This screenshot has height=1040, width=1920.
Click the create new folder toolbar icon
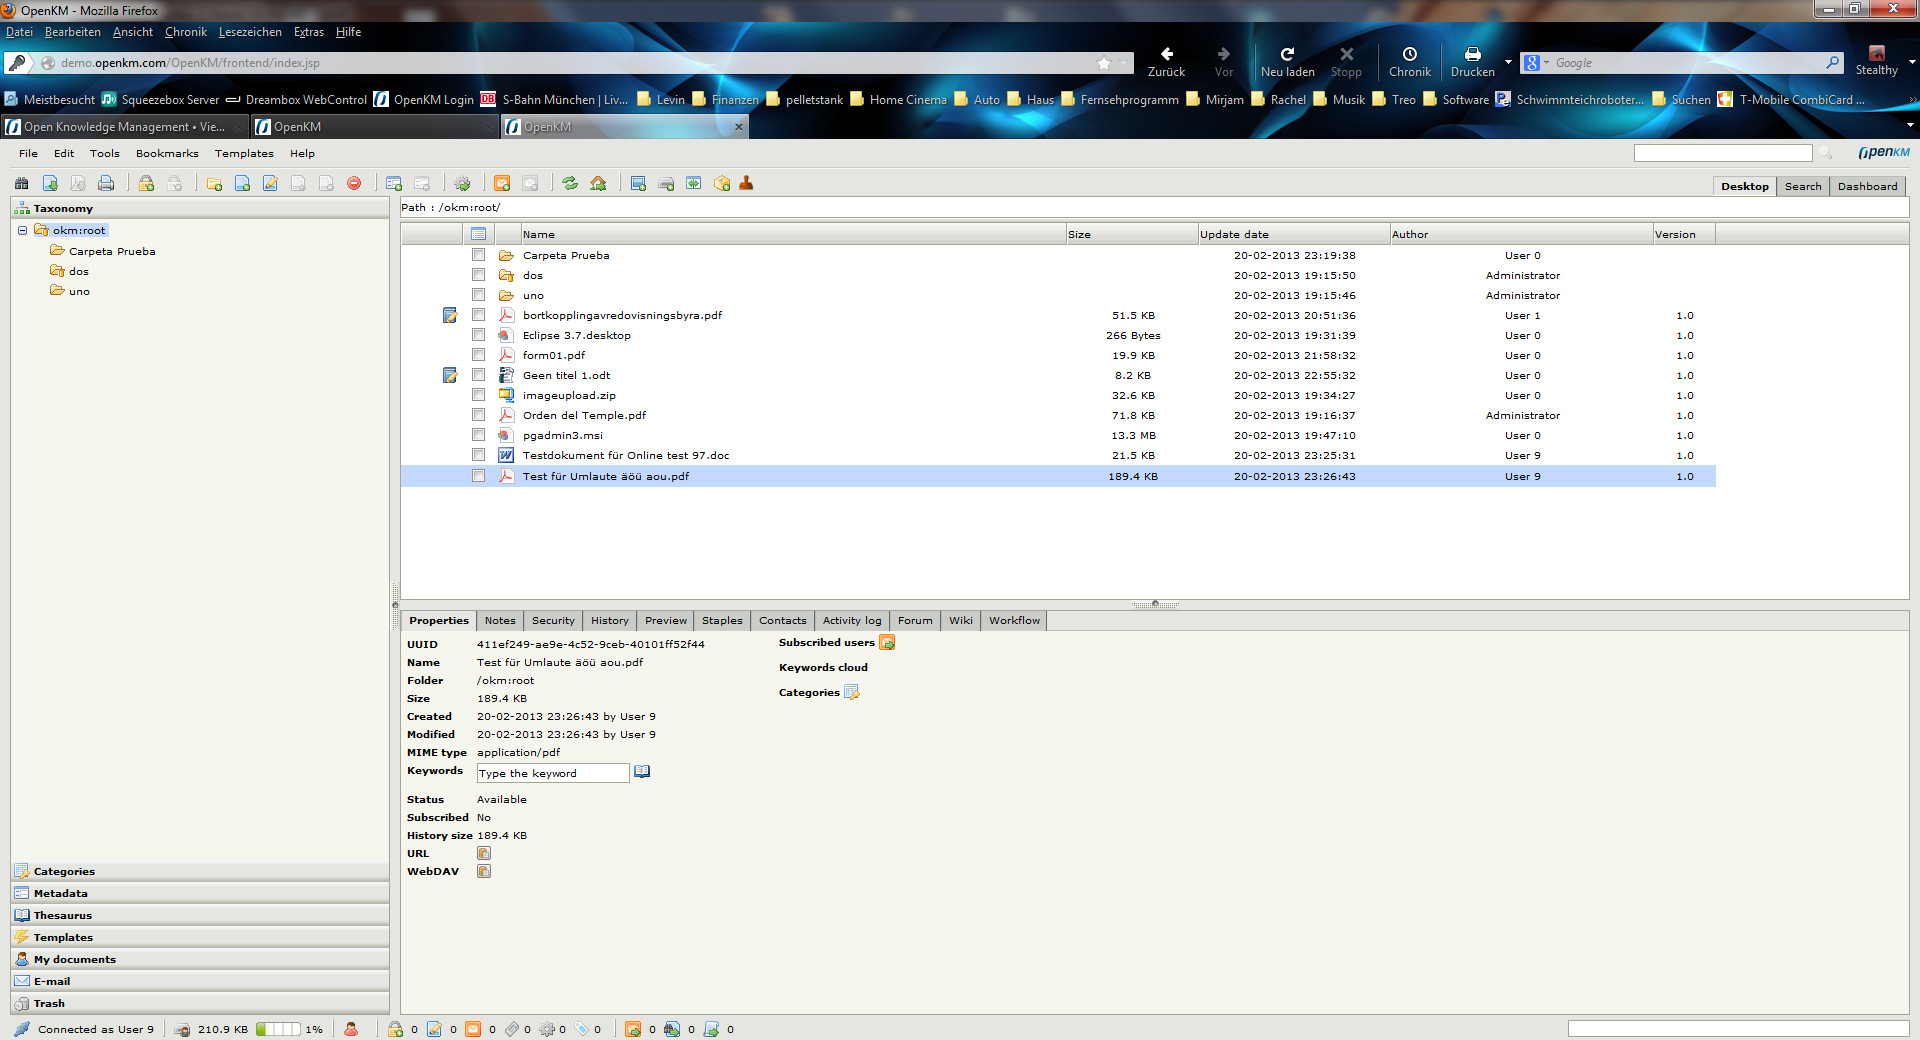point(214,183)
